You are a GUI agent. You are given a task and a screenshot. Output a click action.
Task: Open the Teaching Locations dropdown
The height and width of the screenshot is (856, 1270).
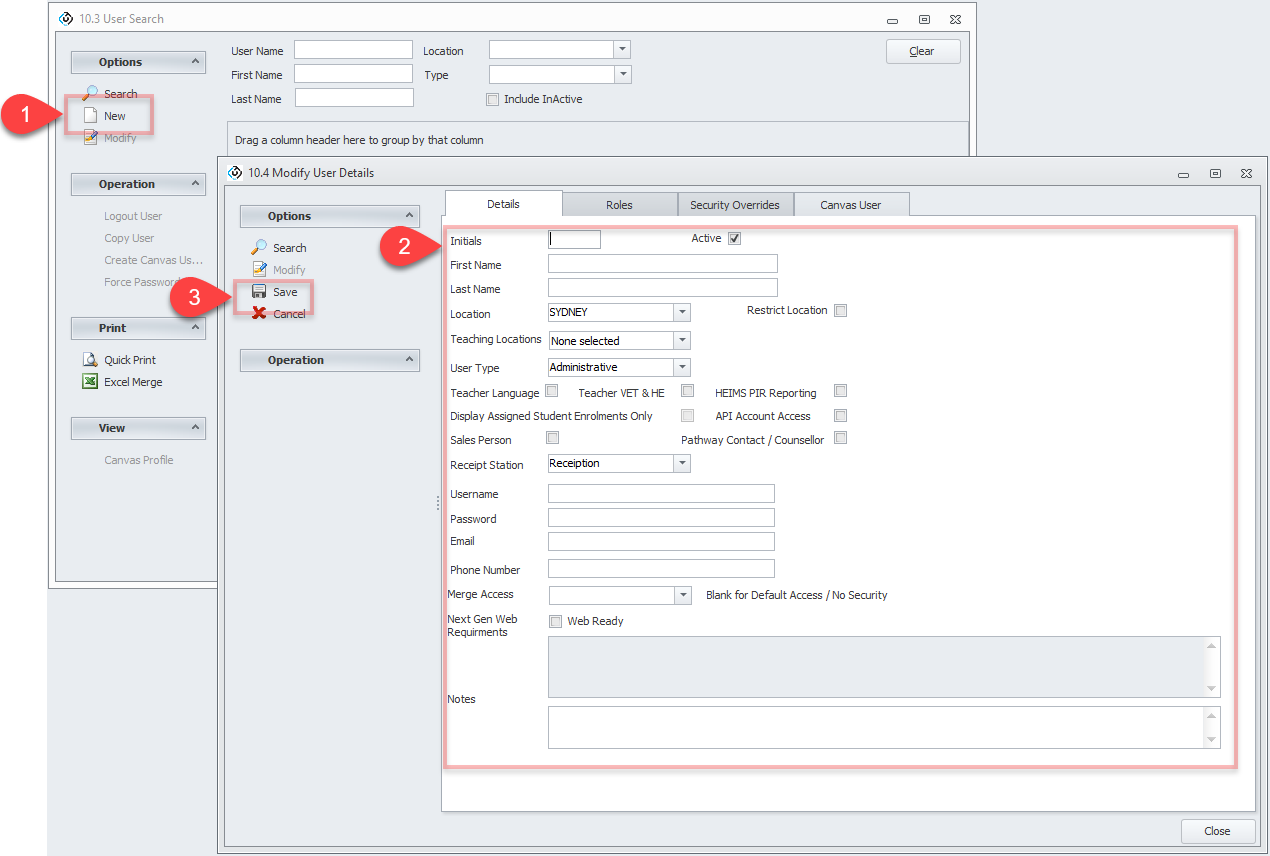[681, 341]
